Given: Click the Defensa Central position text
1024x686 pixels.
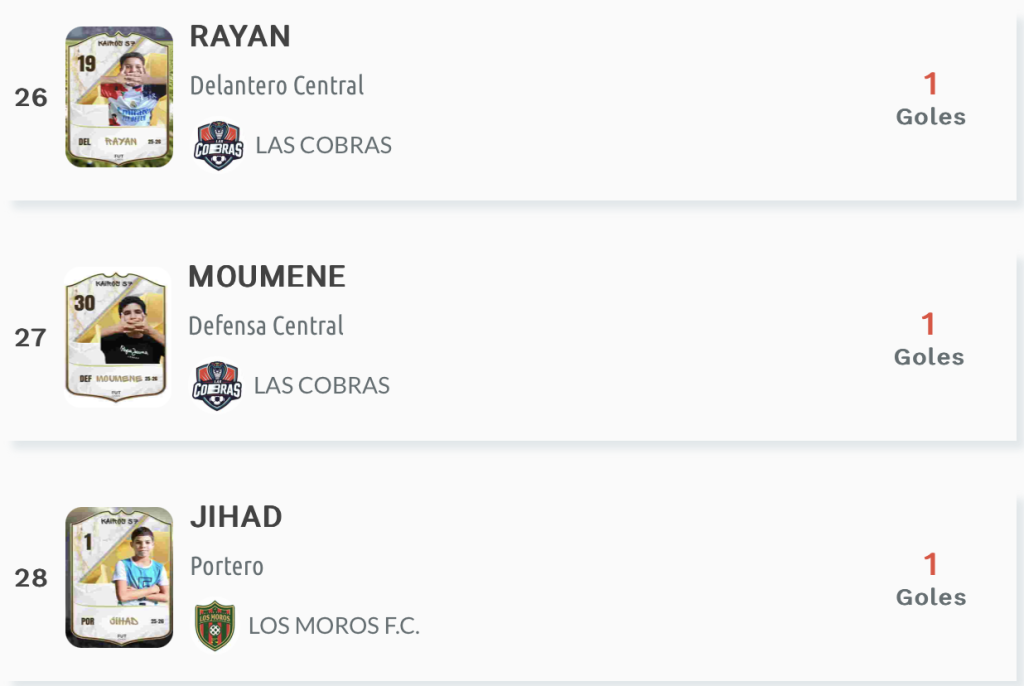Looking at the screenshot, I should 266,326.
